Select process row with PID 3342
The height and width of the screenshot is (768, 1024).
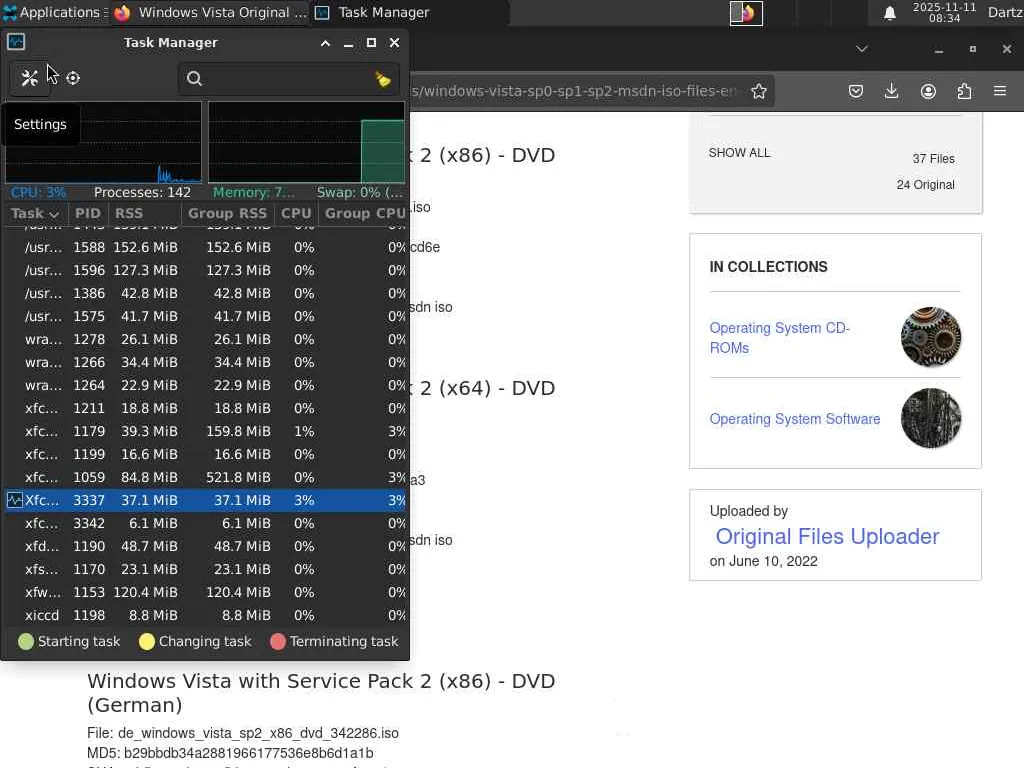(x=206, y=524)
